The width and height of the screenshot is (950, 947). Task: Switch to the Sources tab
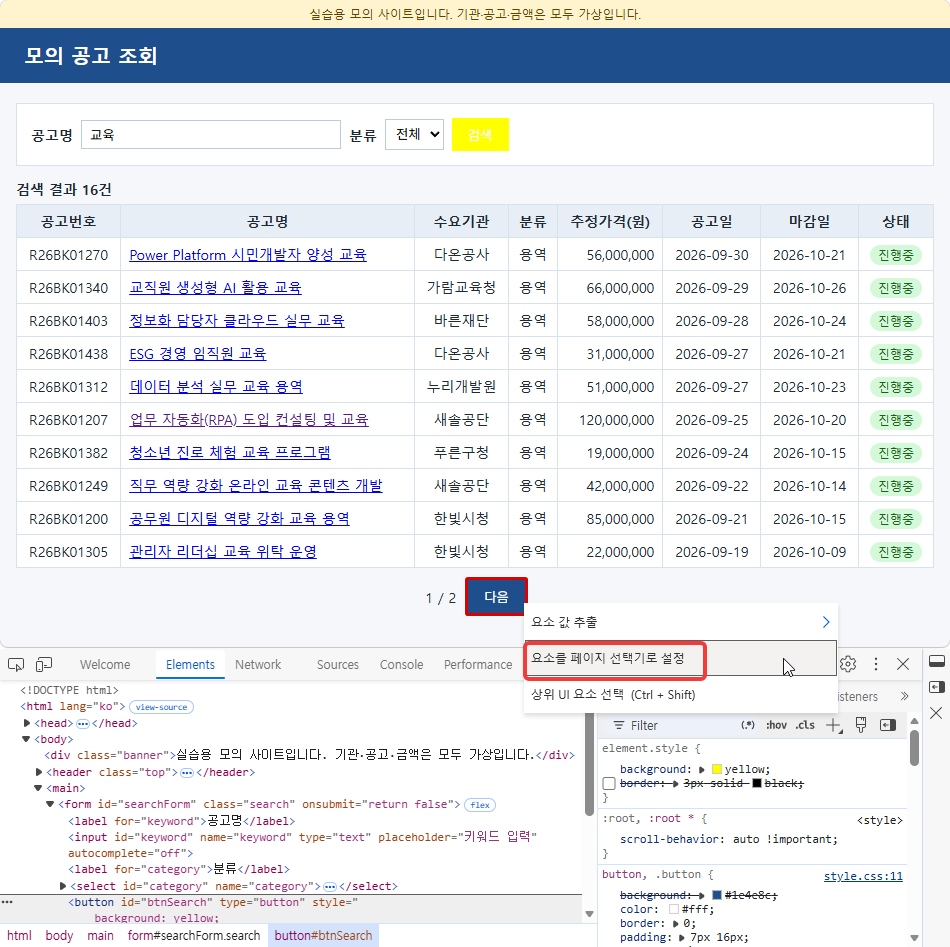tap(337, 665)
